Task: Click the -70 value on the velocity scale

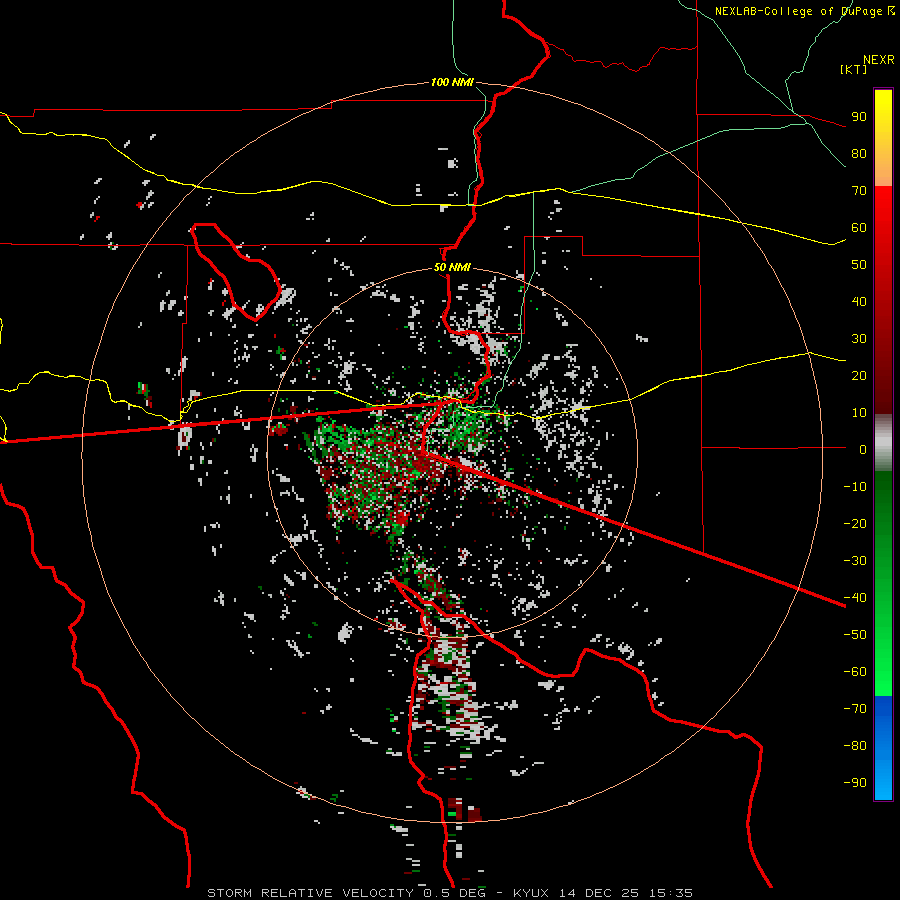Action: [855, 709]
